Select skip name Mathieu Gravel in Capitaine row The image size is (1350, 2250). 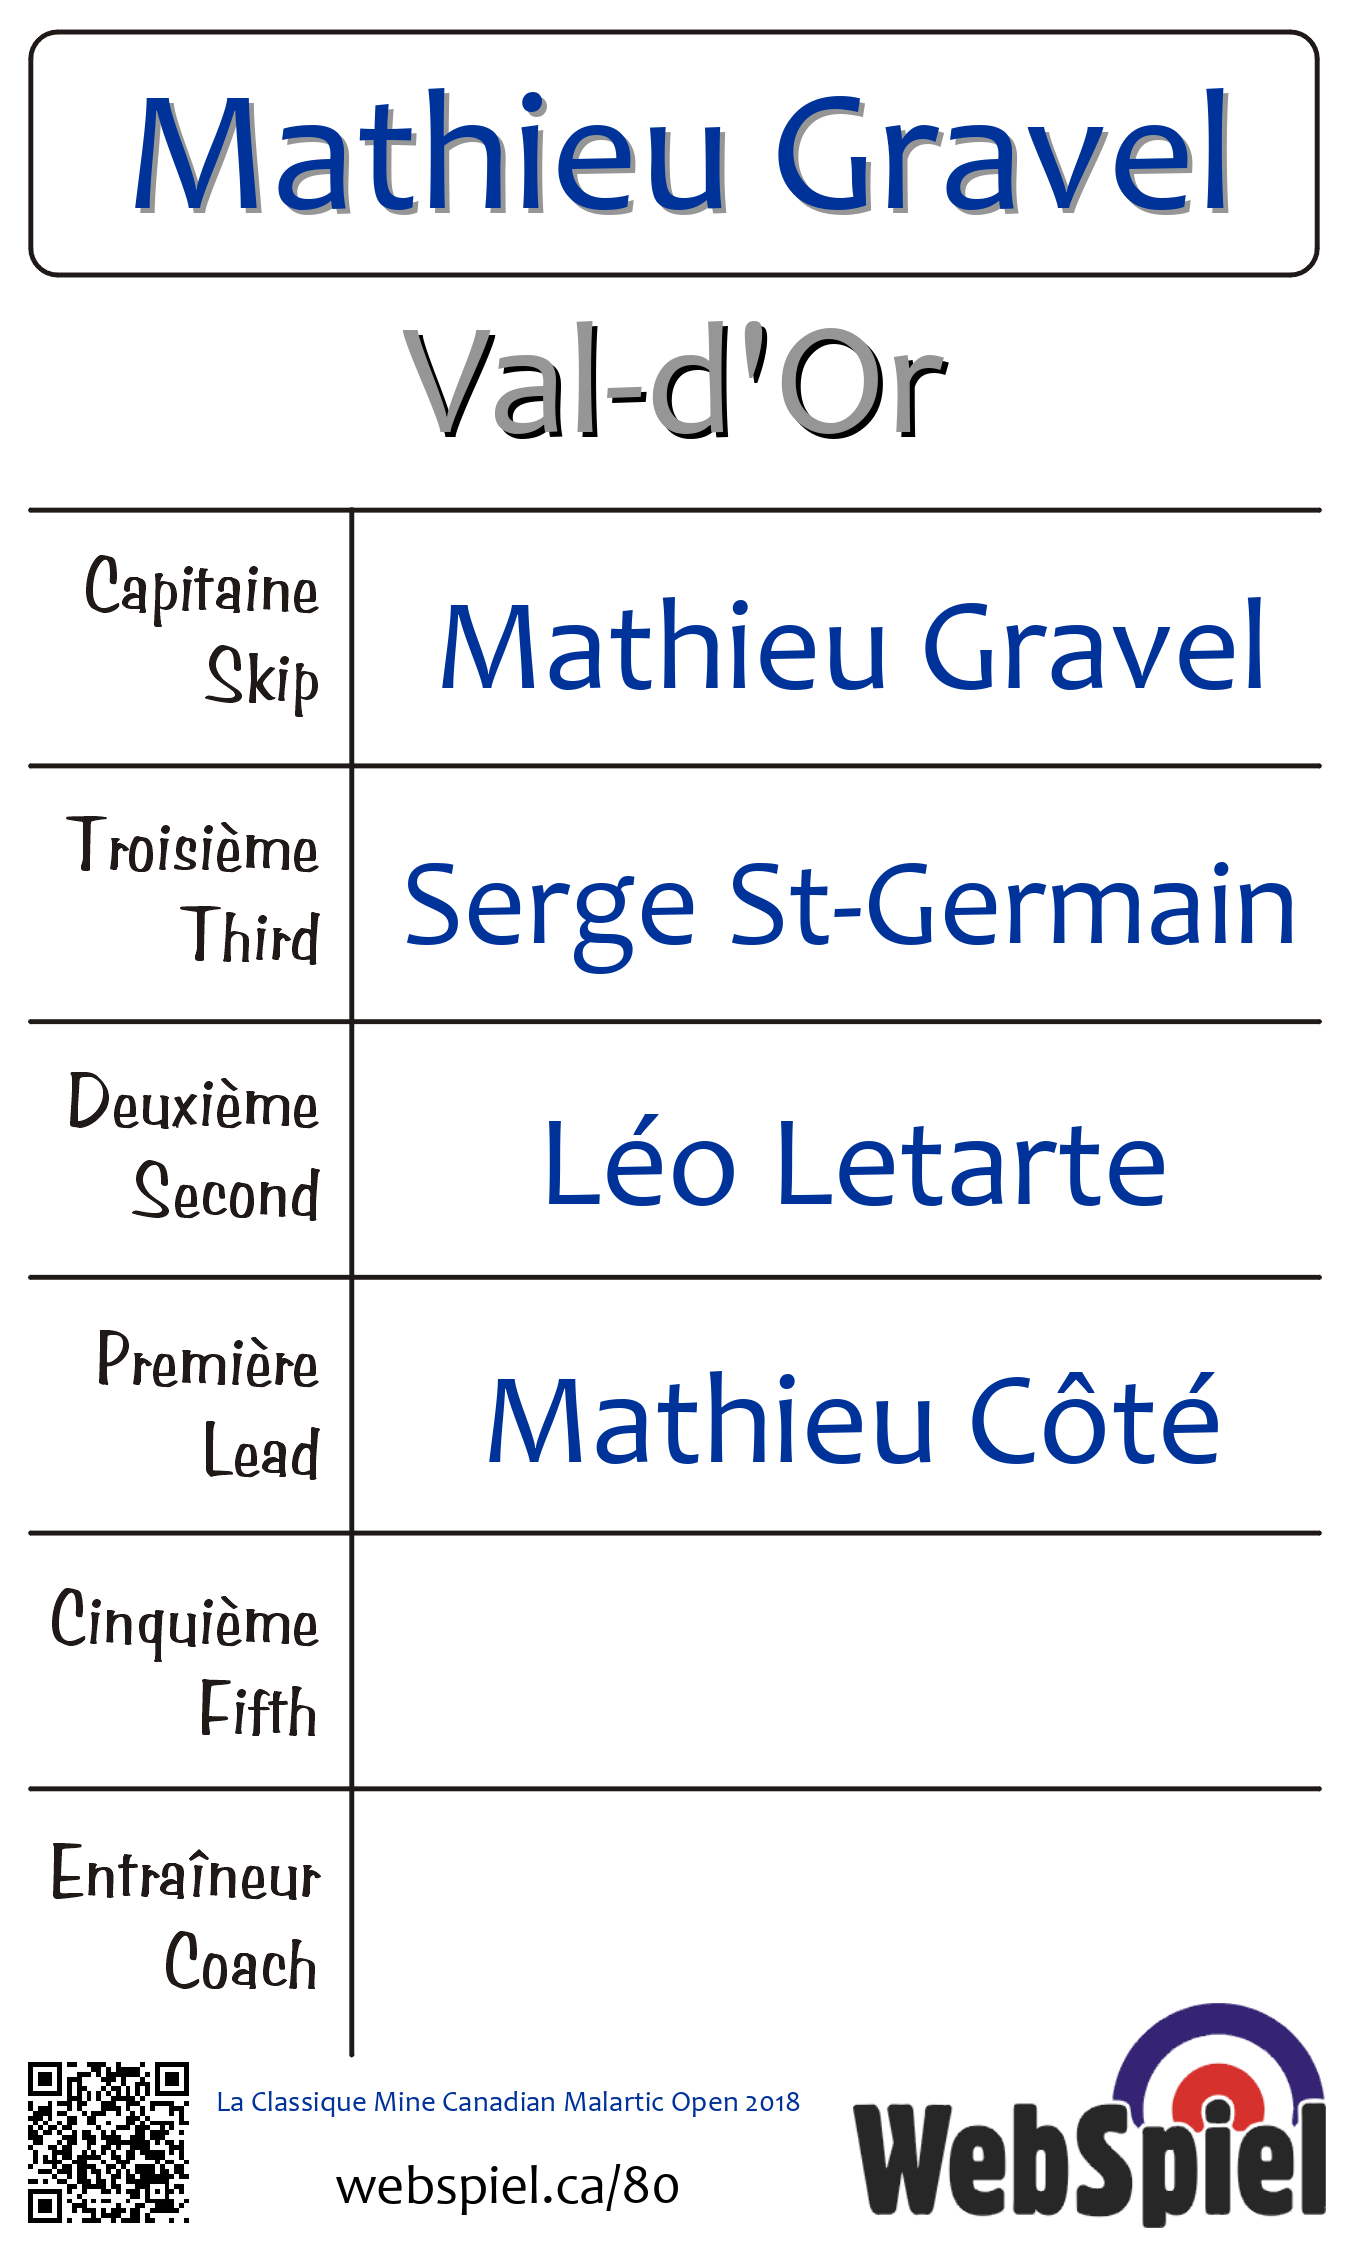pos(852,646)
